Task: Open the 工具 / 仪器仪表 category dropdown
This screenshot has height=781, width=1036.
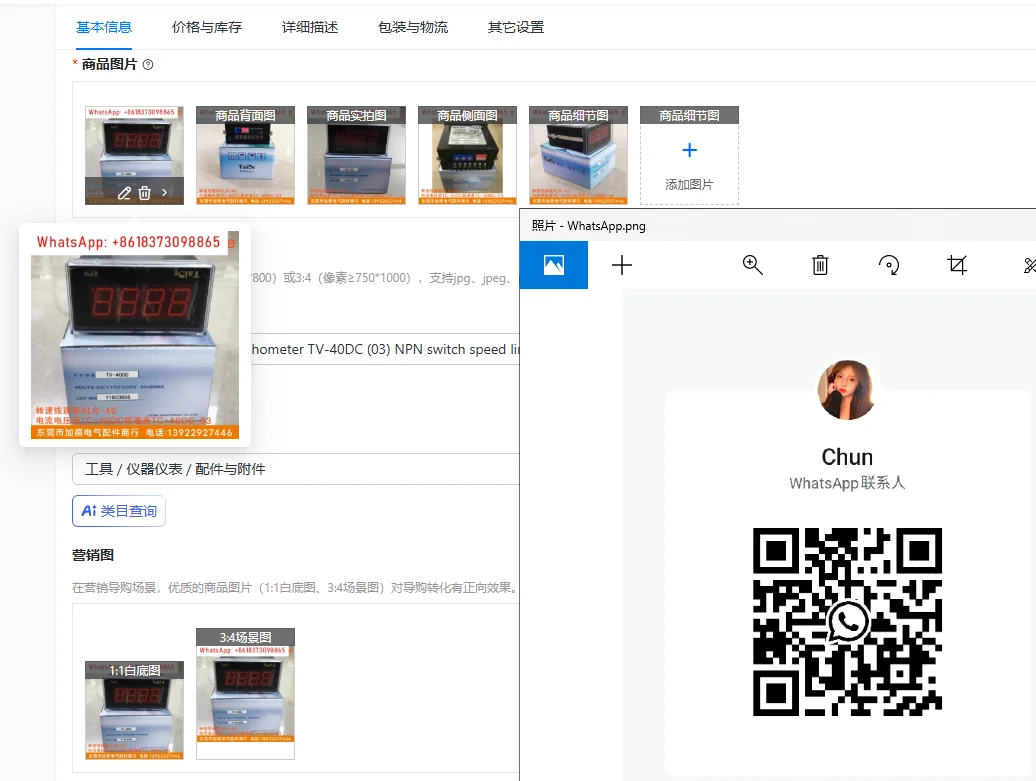Action: (x=296, y=469)
